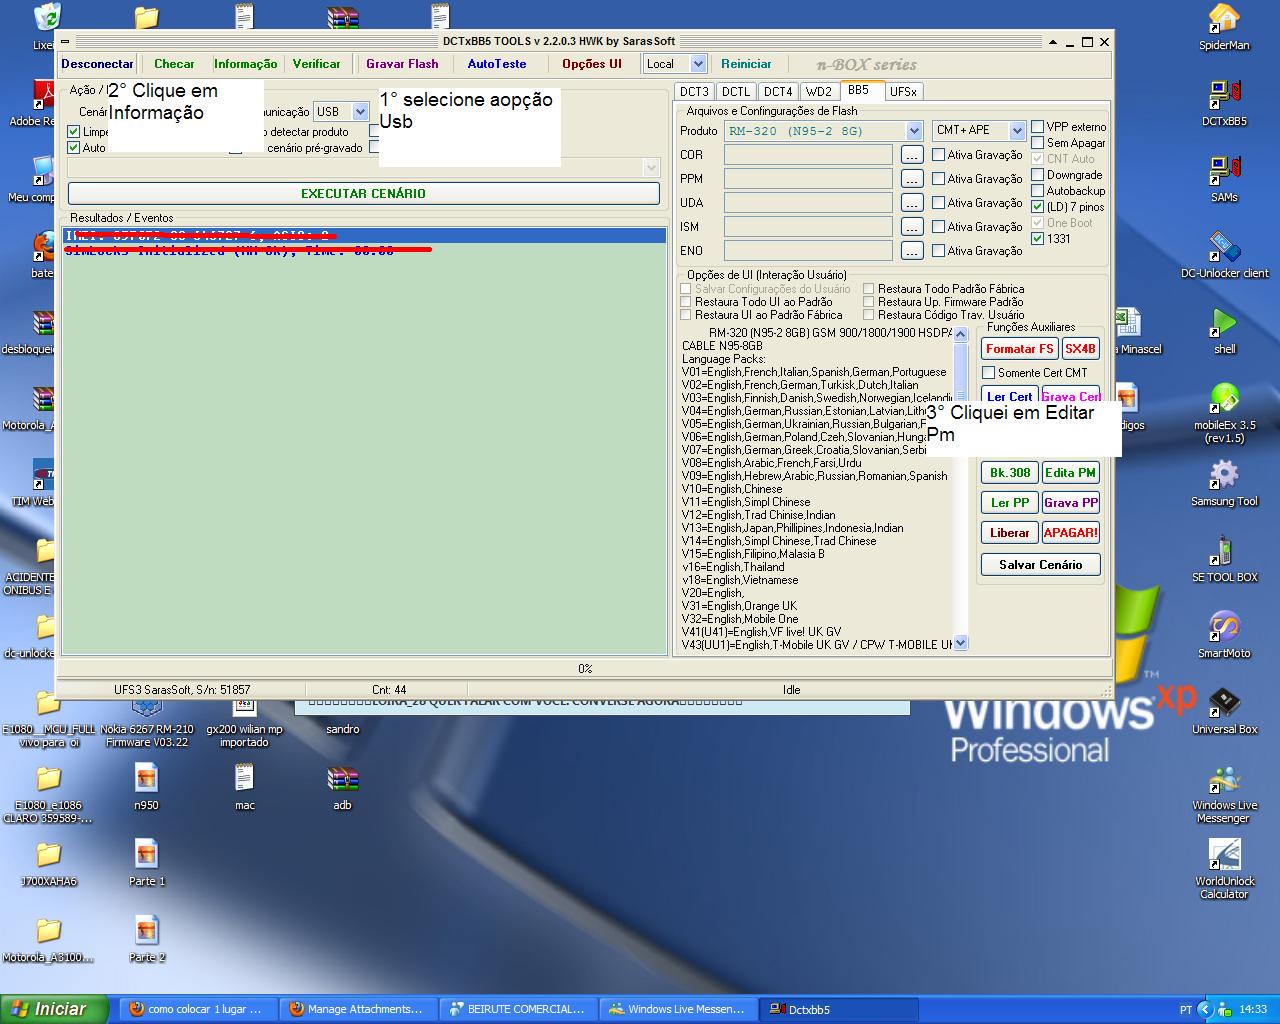Open Produto RM-320 dropdown
The image size is (1280, 1024).
[x=914, y=131]
